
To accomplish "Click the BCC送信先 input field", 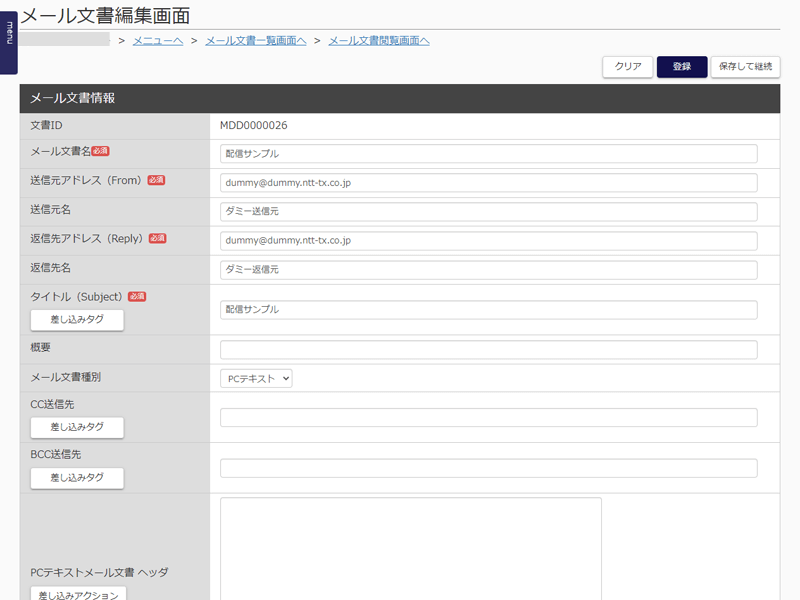I will tap(488, 468).
